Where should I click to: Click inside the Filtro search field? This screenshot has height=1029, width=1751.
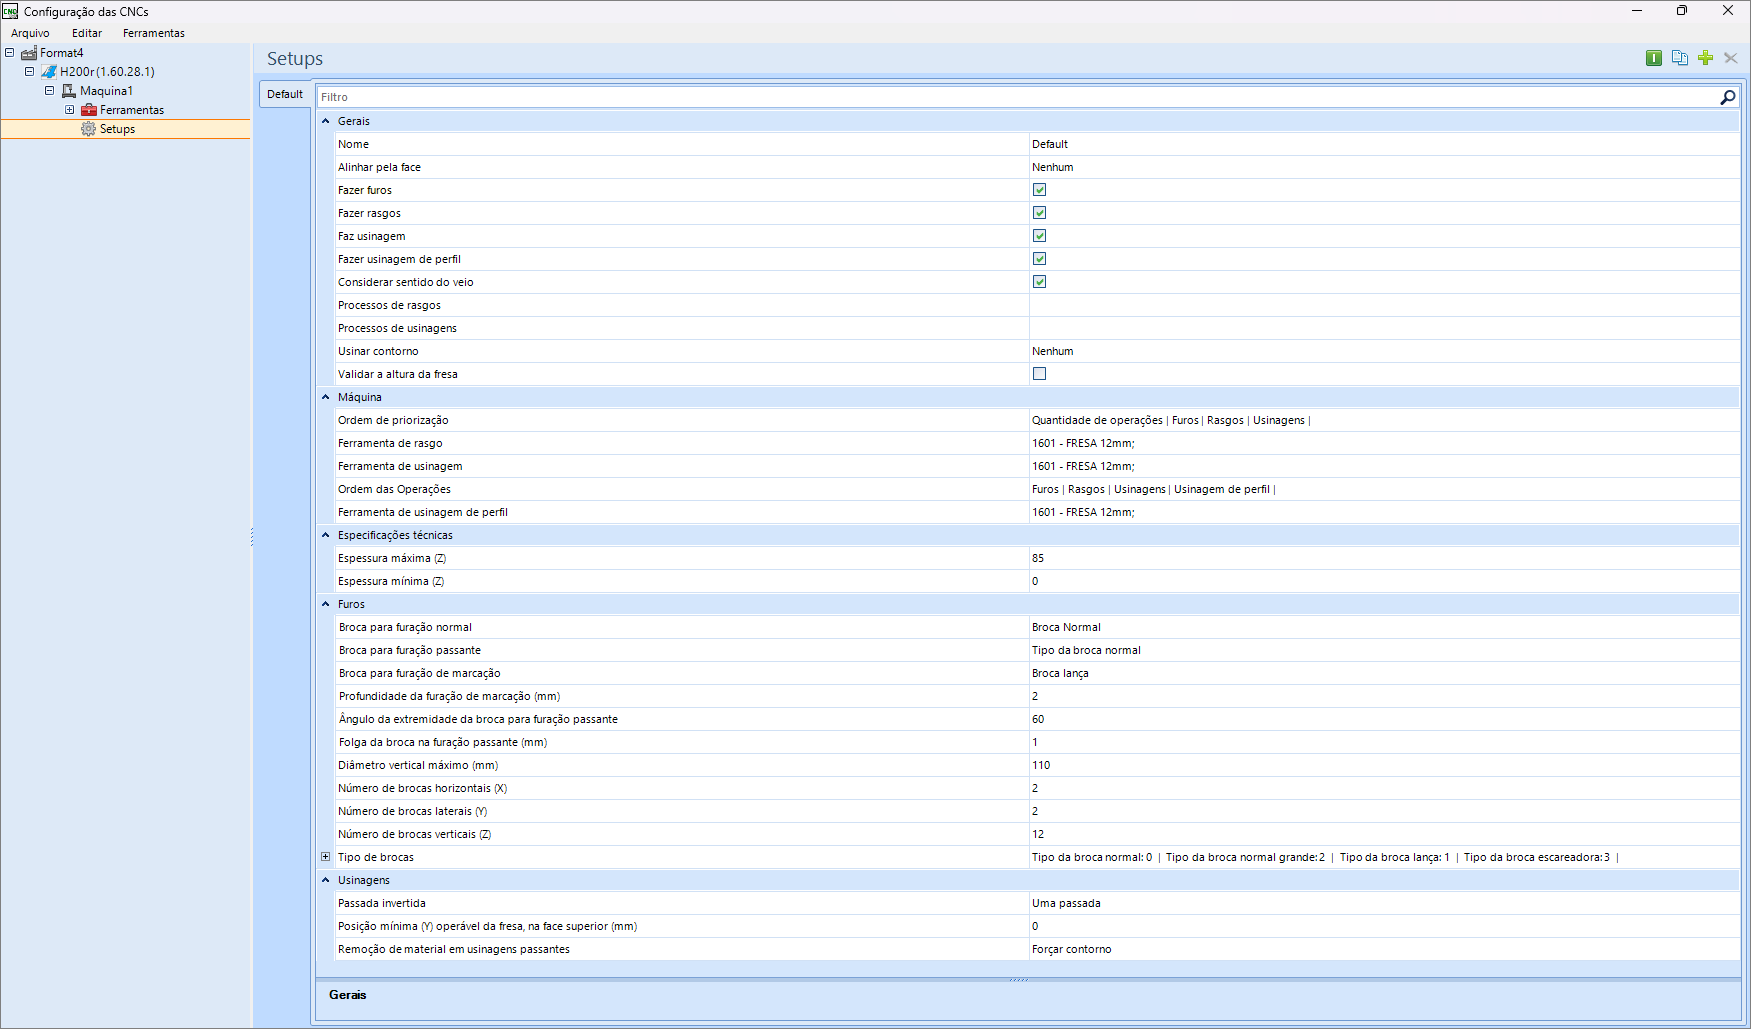[x=1000, y=97]
